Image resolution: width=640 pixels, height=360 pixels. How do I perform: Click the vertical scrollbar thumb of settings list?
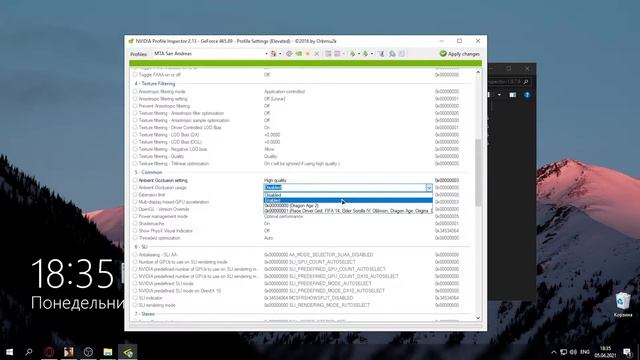pos(478,172)
